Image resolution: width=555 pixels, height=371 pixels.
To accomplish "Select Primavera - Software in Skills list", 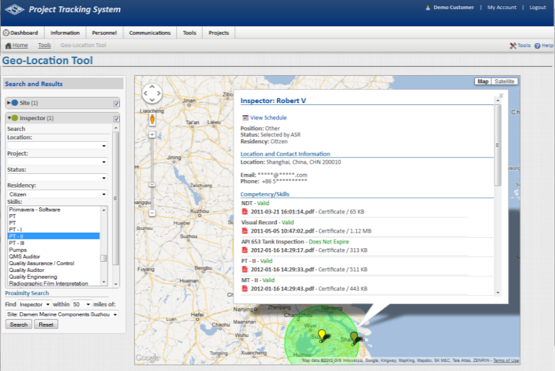I will pyautogui.click(x=54, y=210).
